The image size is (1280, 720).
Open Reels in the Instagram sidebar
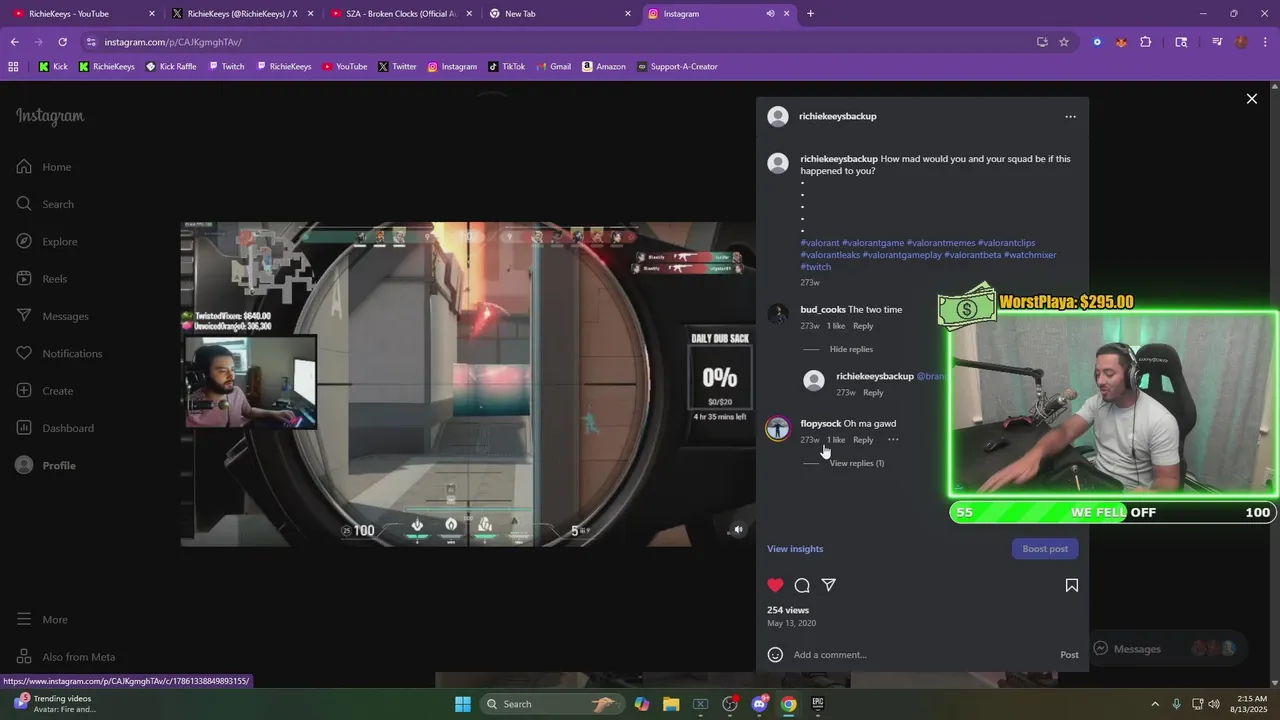point(42,279)
